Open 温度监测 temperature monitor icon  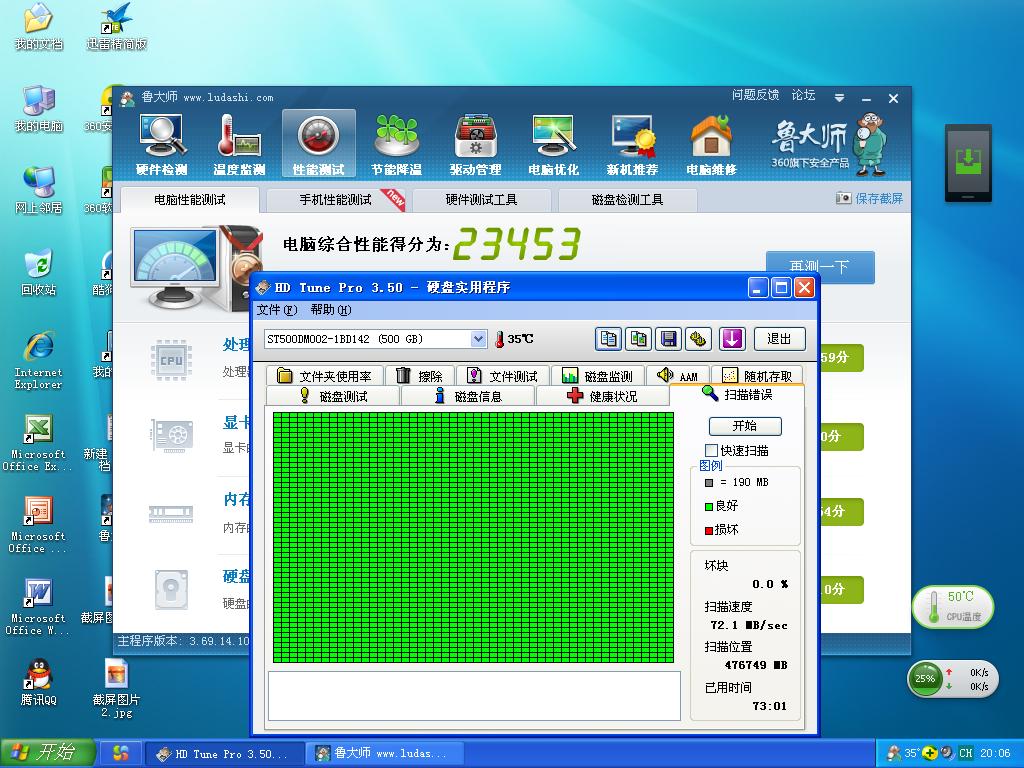(x=239, y=144)
